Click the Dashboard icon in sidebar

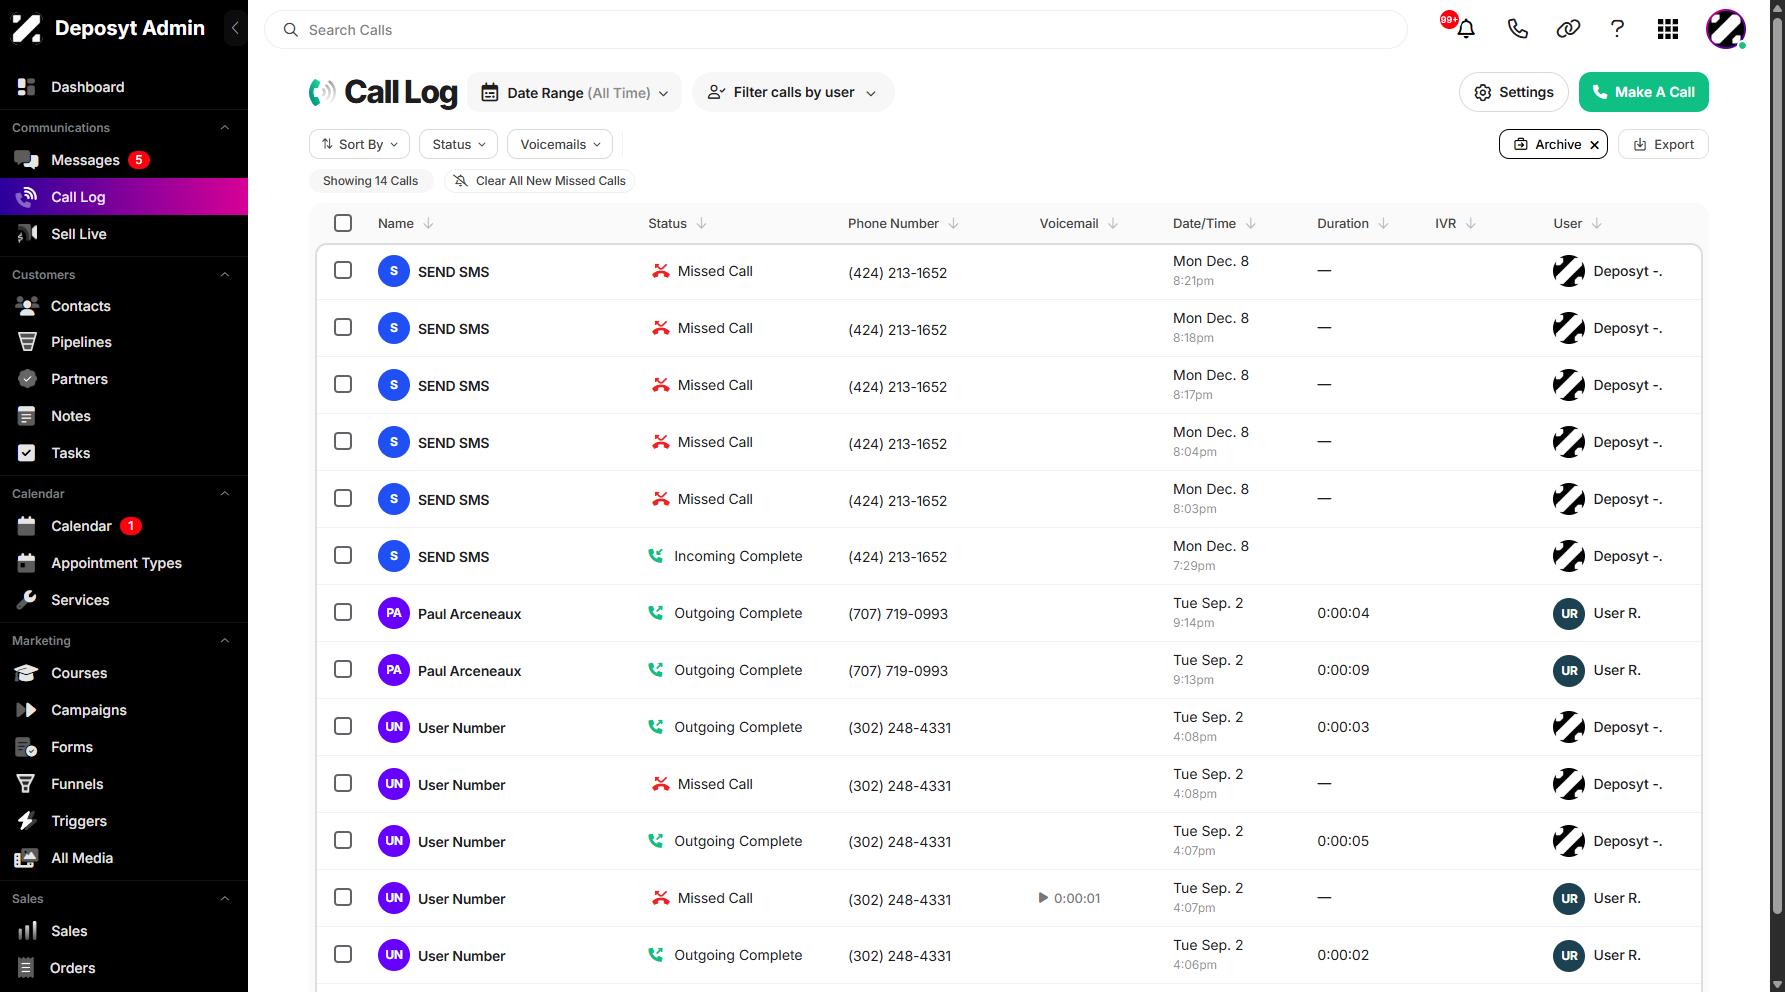(x=27, y=87)
